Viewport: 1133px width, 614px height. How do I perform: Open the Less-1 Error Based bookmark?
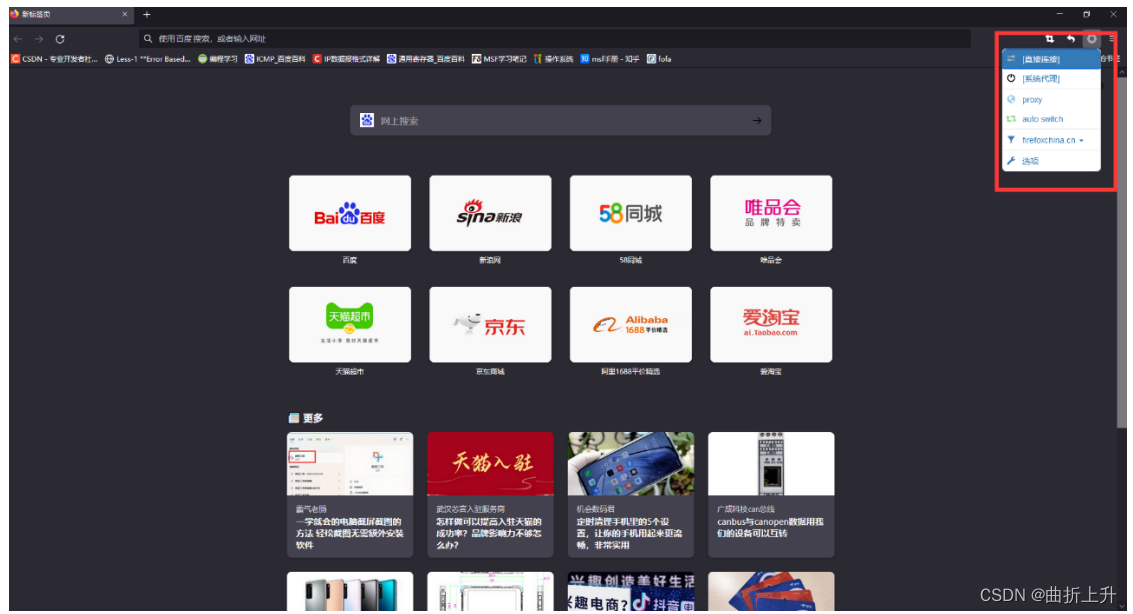pyautogui.click(x=147, y=59)
